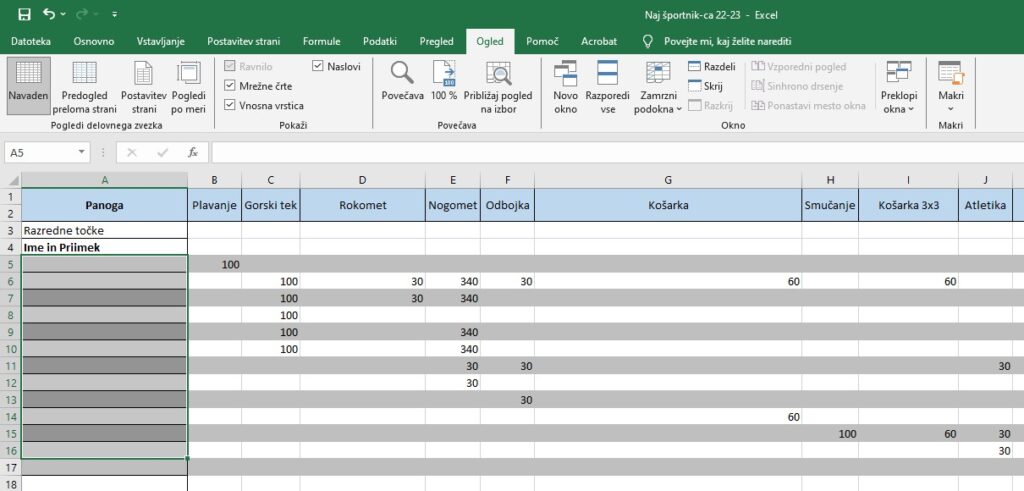Undo the last action
The width and height of the screenshot is (1024, 491).
[49, 14]
